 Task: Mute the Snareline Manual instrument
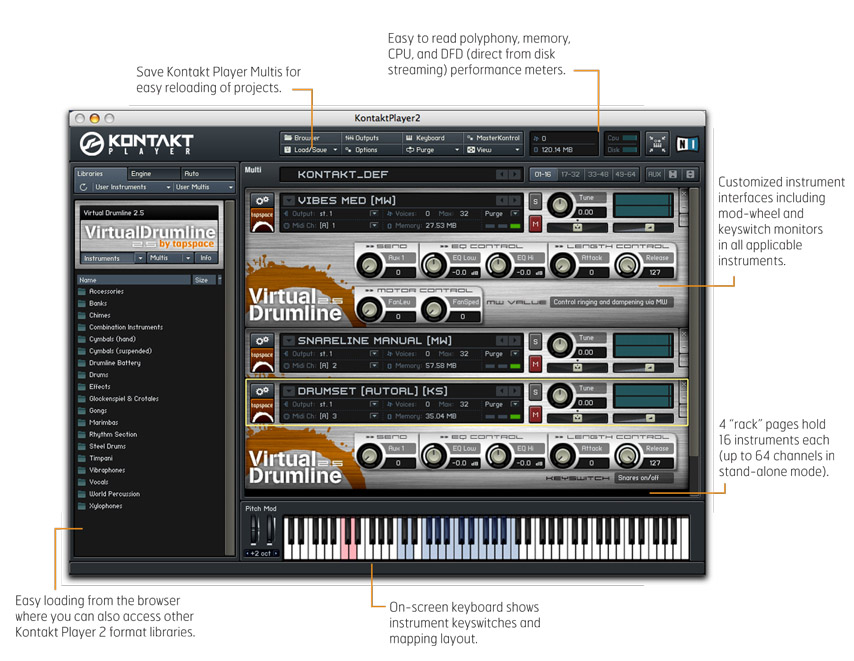point(535,364)
